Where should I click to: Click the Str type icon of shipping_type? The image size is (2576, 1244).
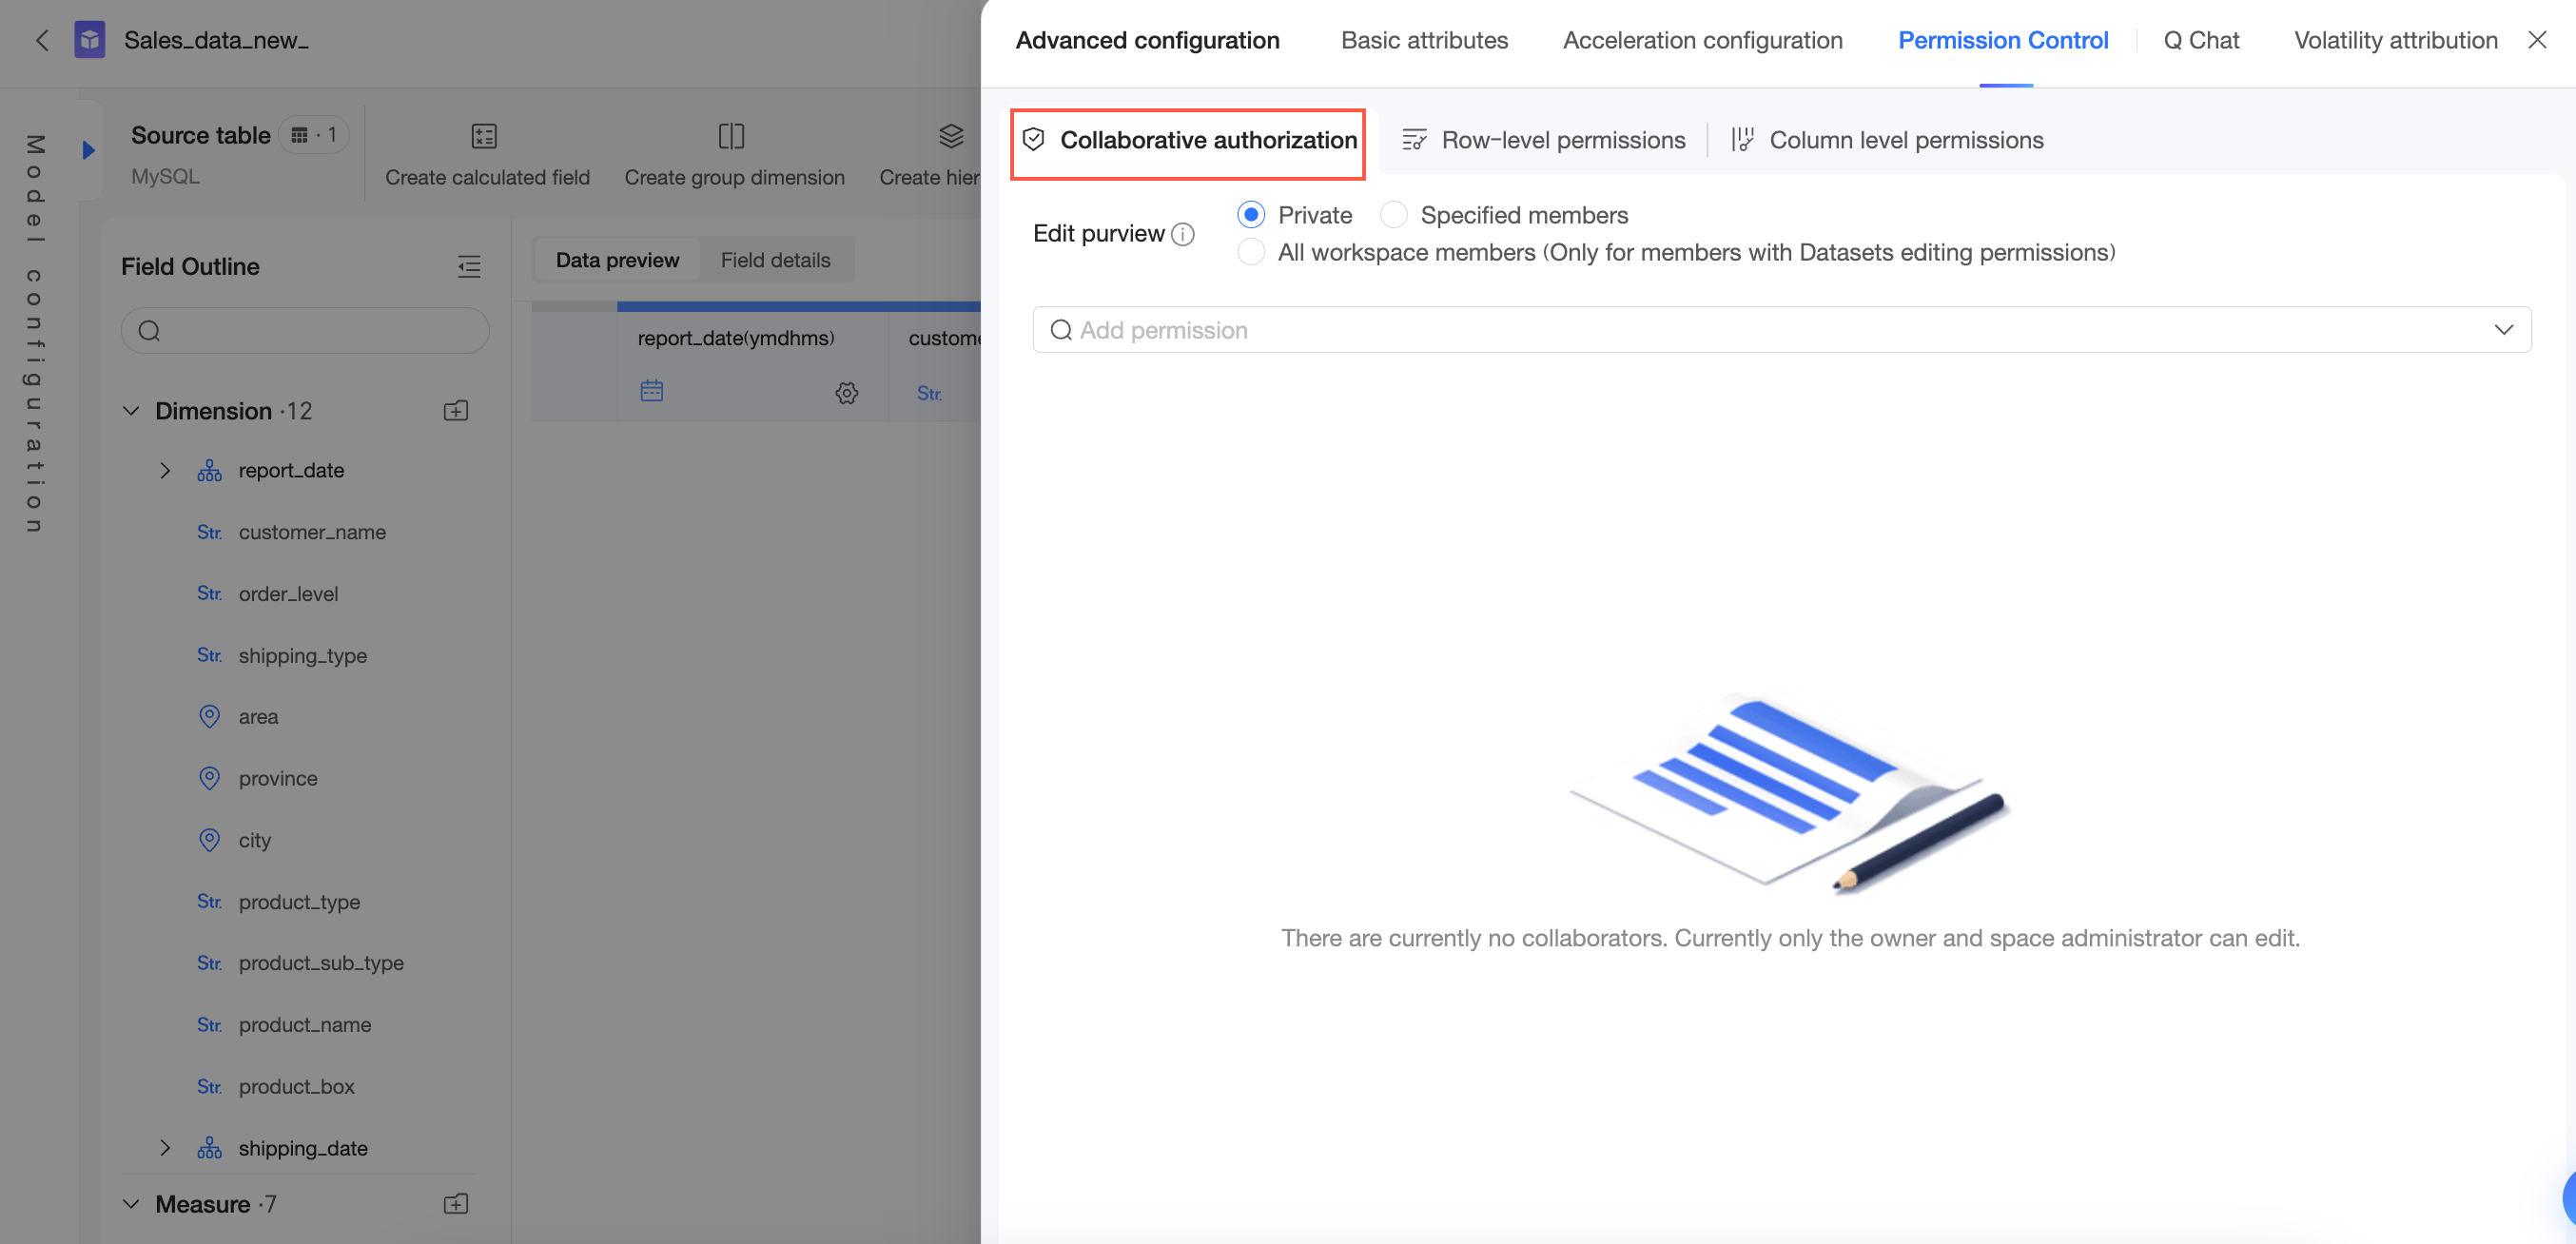[x=209, y=655]
